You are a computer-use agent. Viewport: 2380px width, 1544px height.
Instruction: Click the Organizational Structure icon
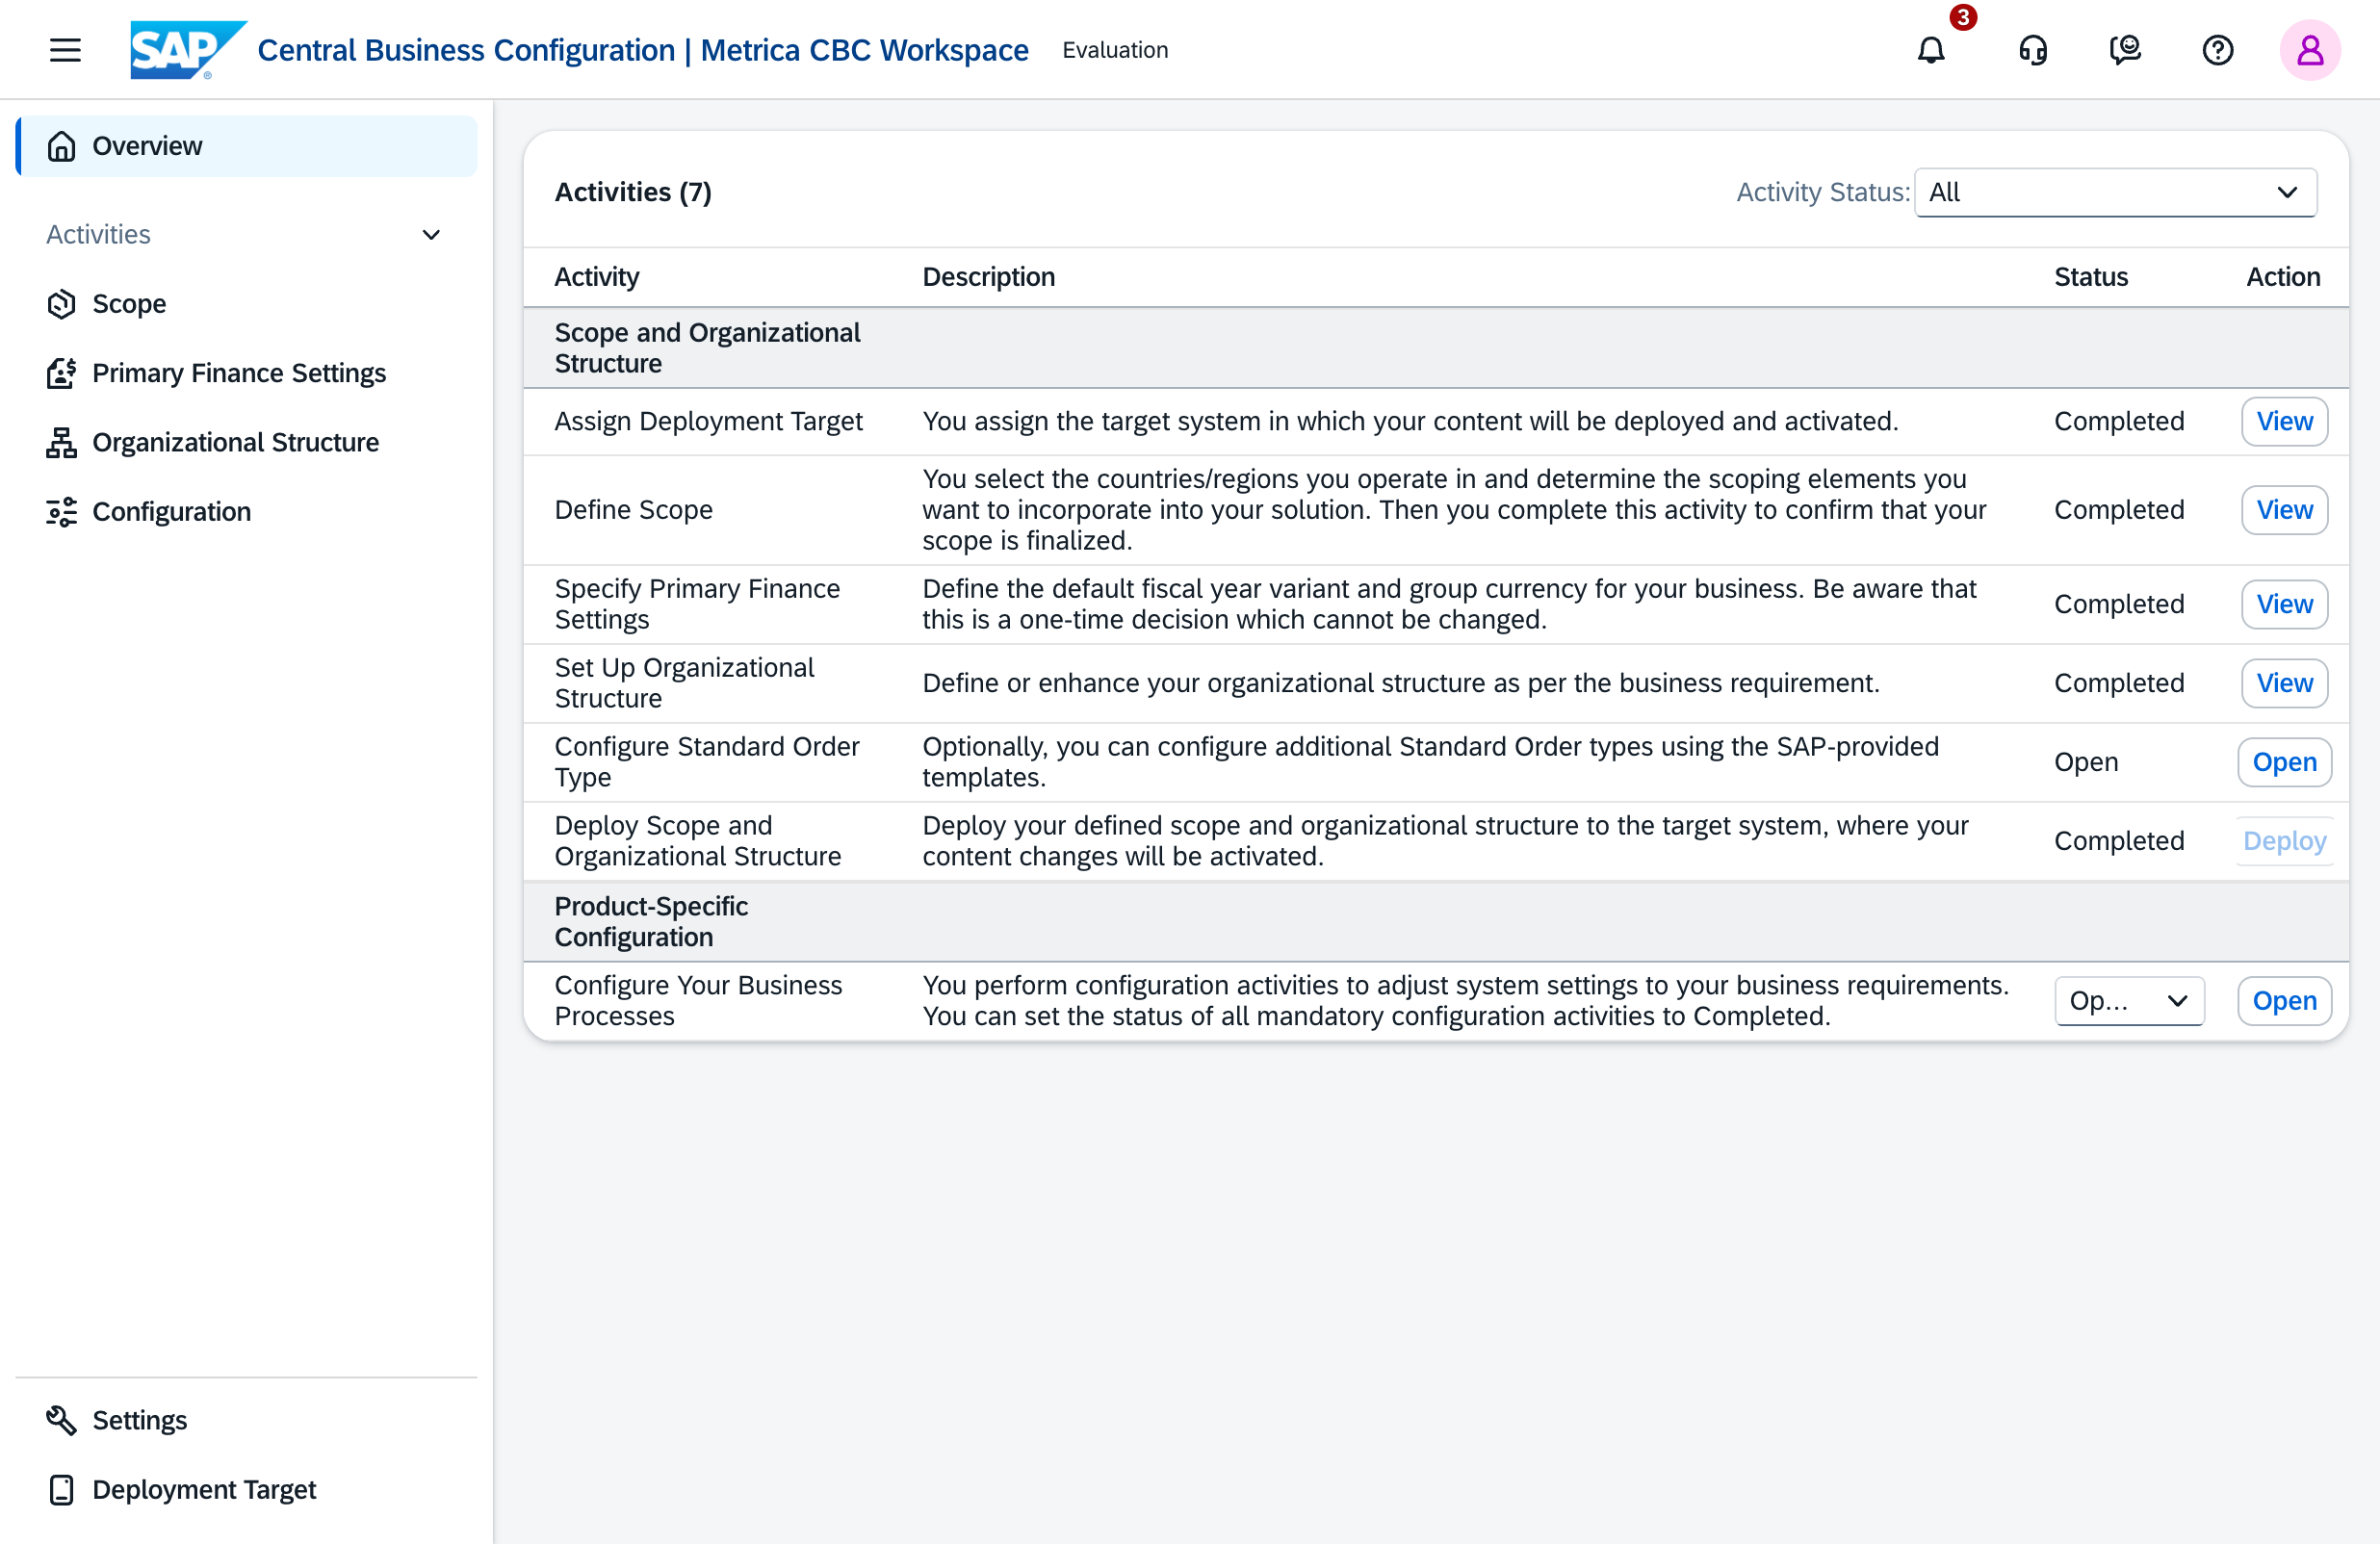coord(62,442)
